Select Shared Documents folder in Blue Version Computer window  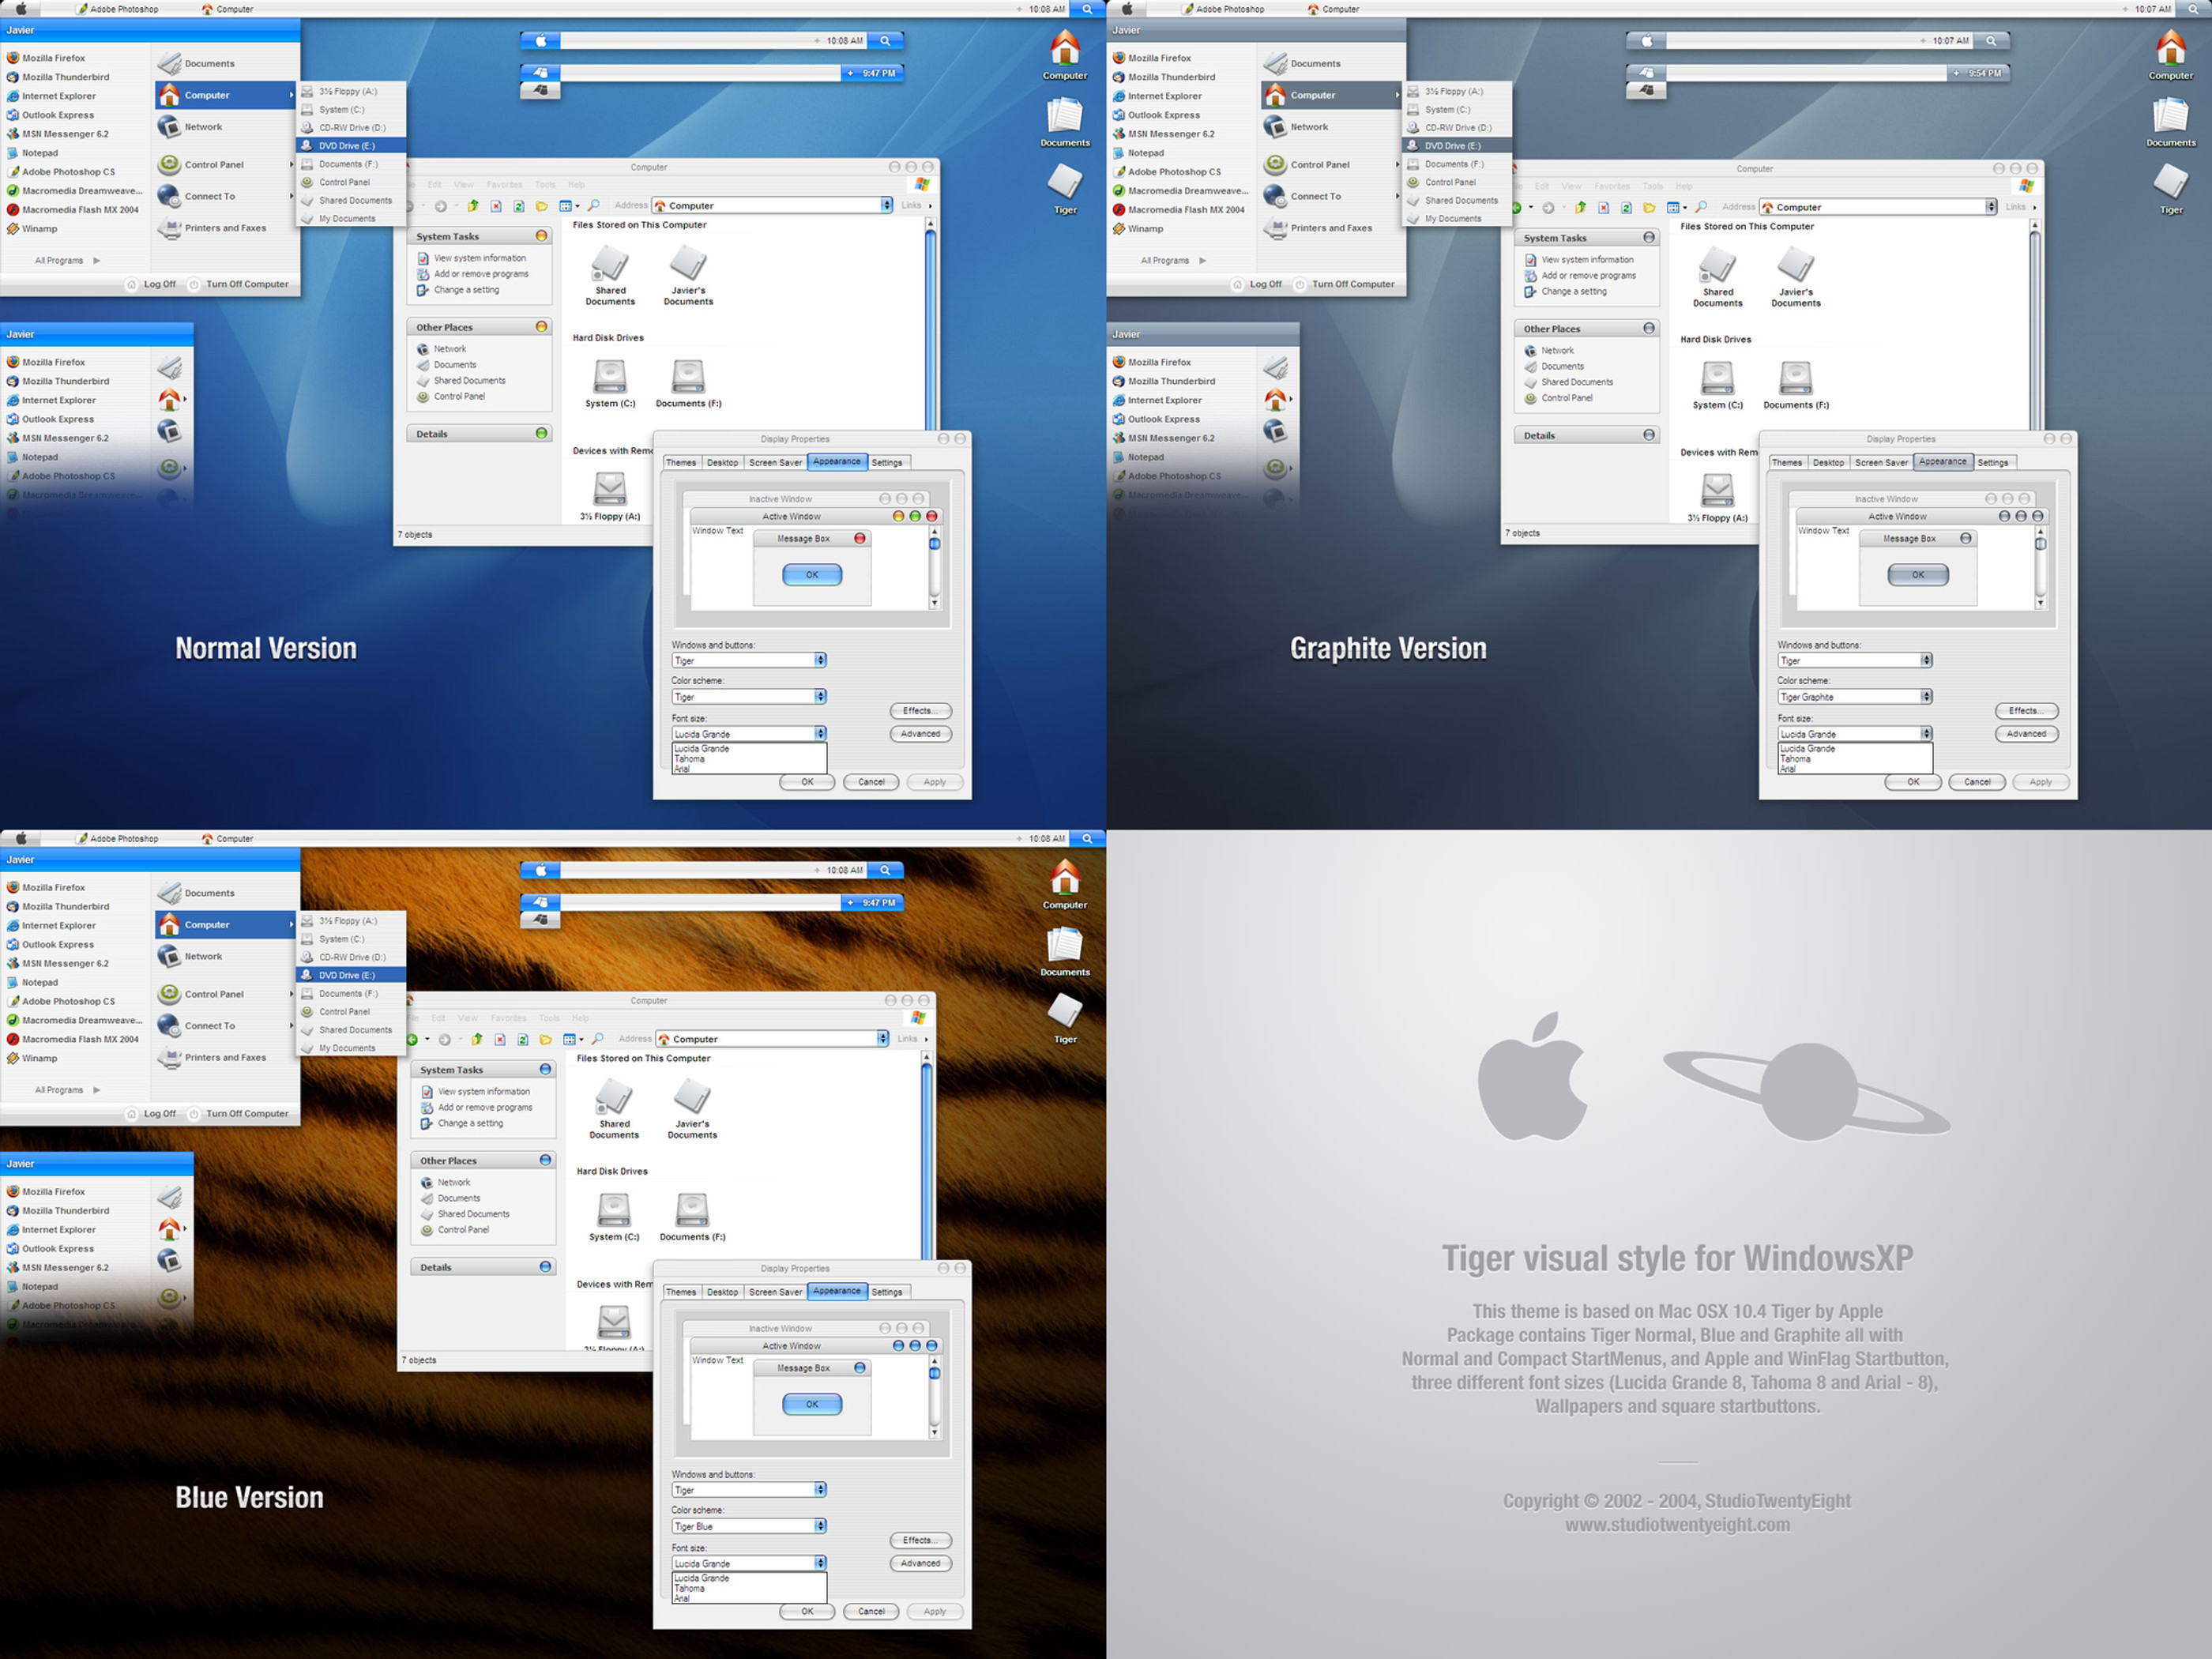614,1111
